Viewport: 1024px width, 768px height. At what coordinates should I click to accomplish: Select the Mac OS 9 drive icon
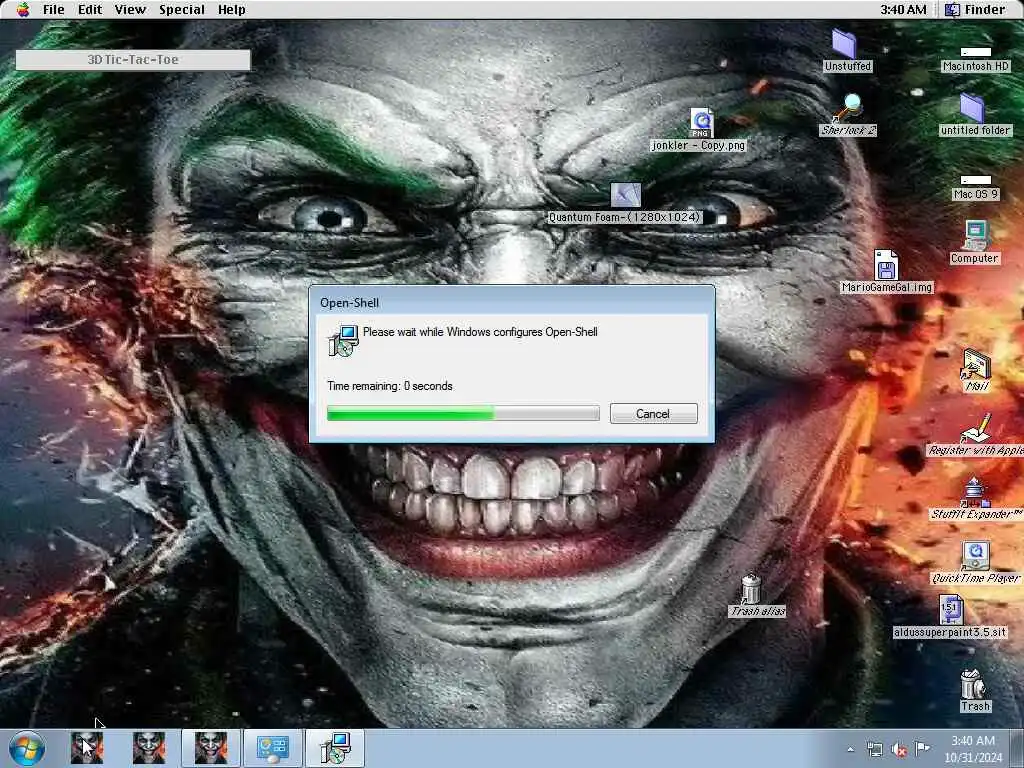[976, 180]
